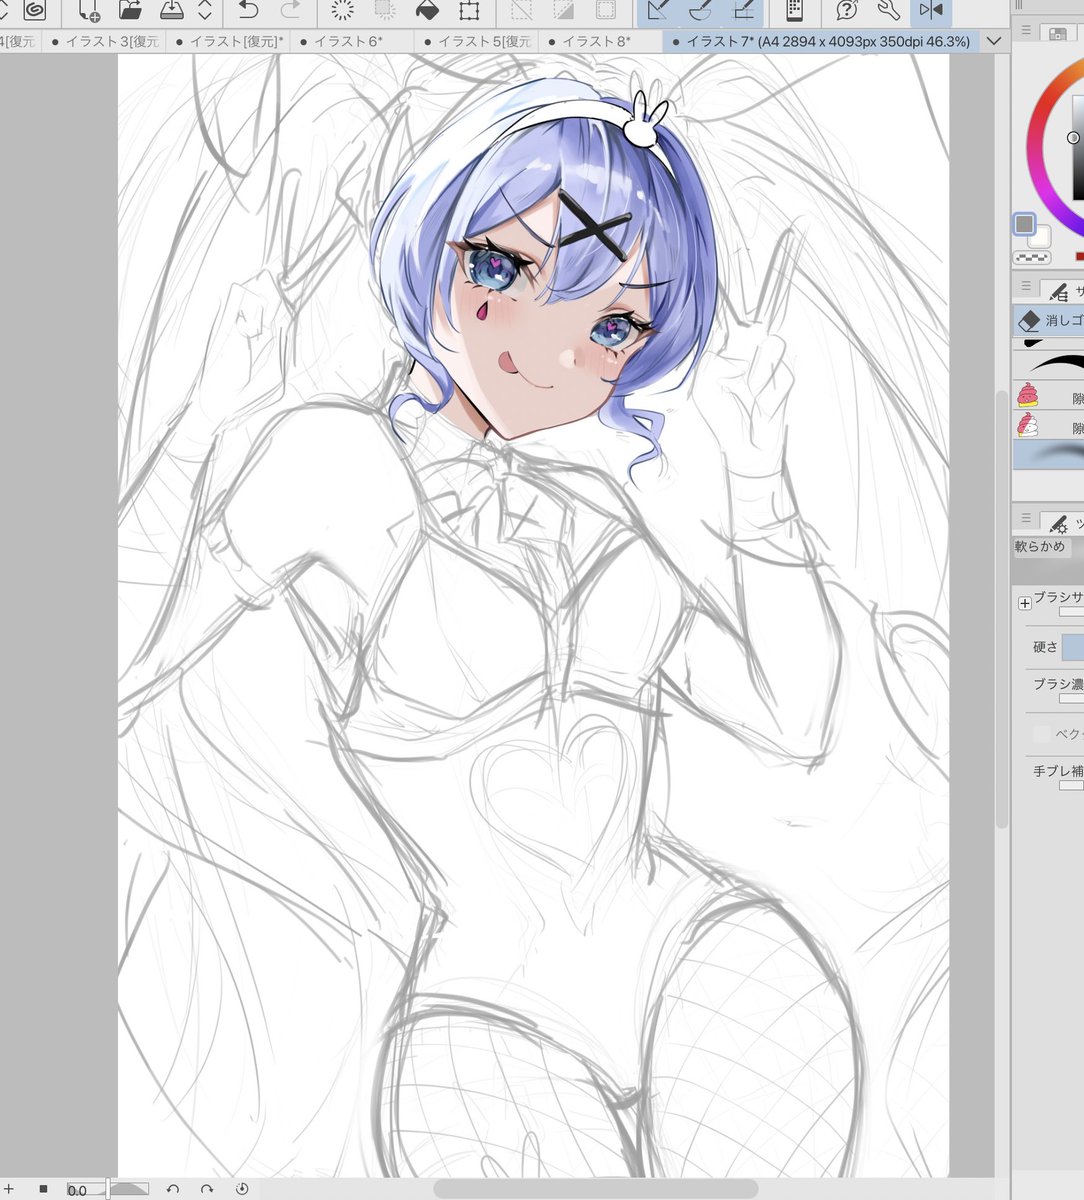The image size is (1084, 1200).
Task: Toggle Snap to Special Ruler
Action: coord(700,11)
